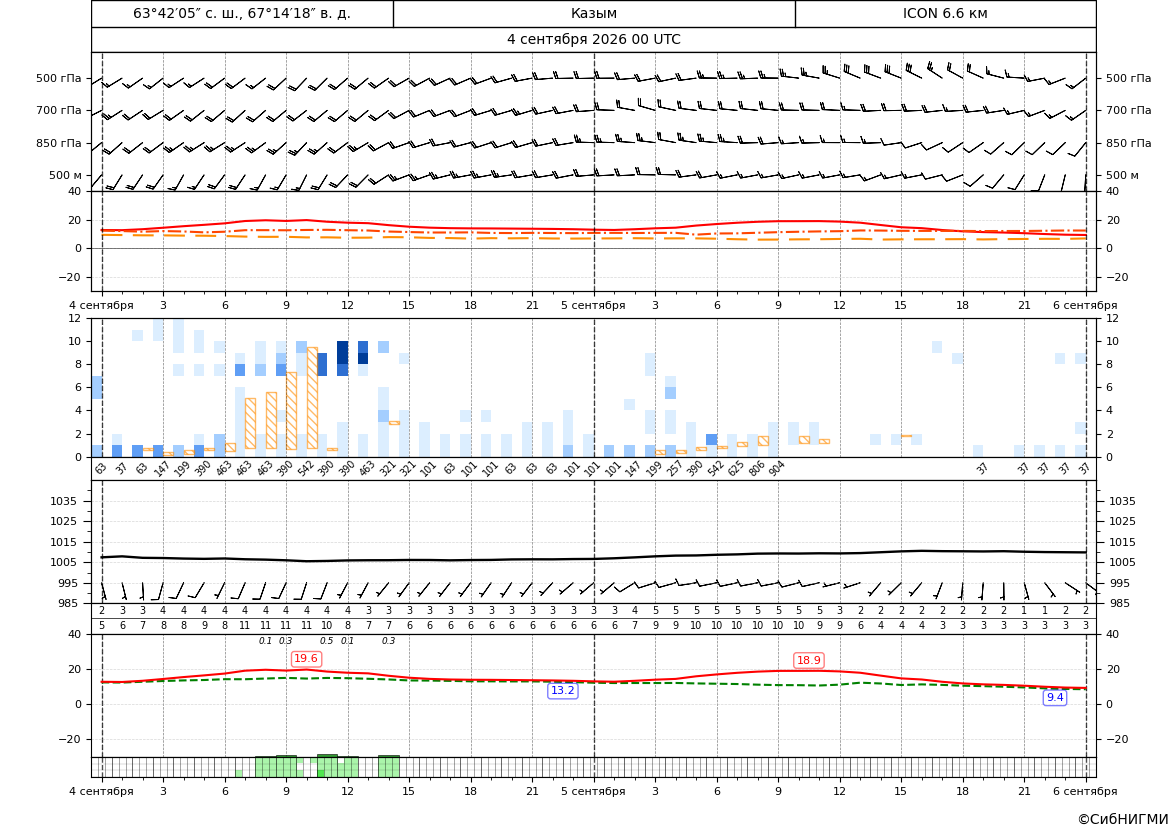Screen dimensions: 1169x827
Task: Click the 19.6 maximum temperature label
Action: [x=306, y=658]
